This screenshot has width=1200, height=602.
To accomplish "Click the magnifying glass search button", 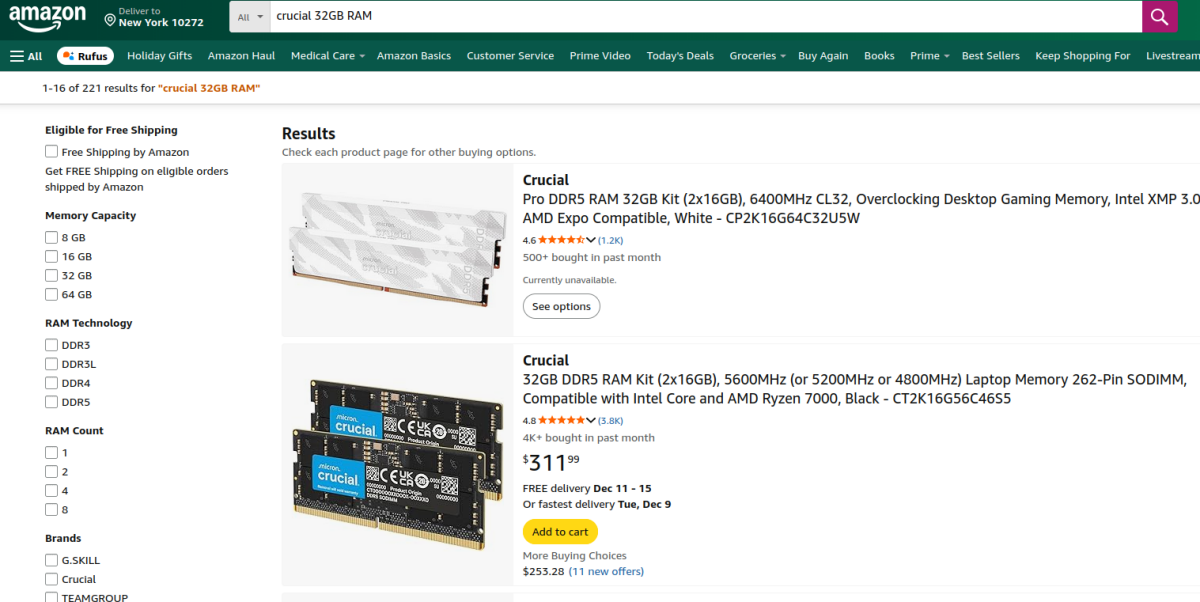I will (x=1159, y=17).
